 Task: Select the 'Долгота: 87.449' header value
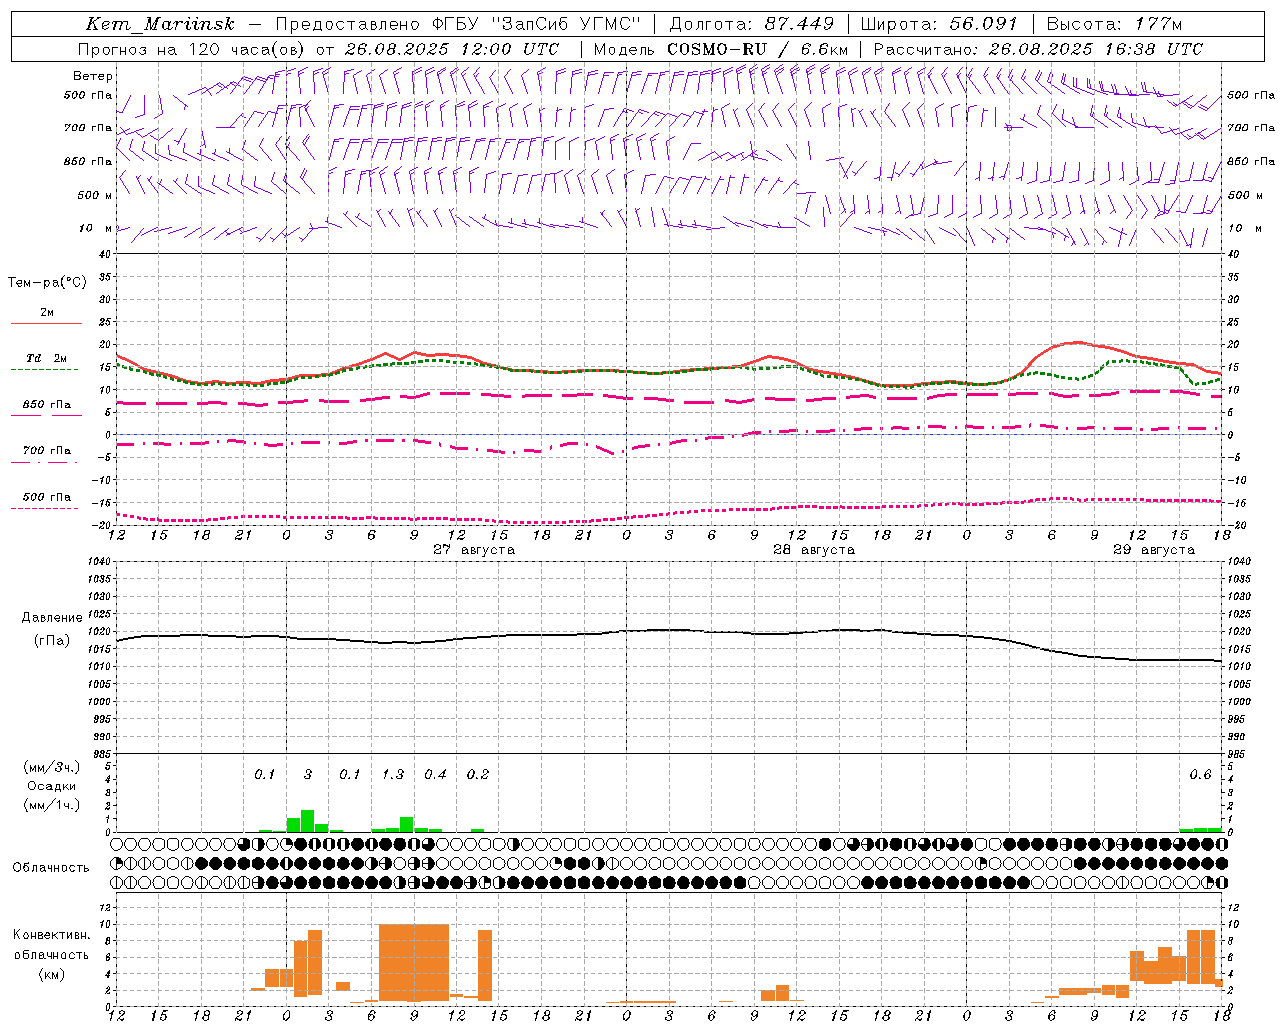(750, 24)
